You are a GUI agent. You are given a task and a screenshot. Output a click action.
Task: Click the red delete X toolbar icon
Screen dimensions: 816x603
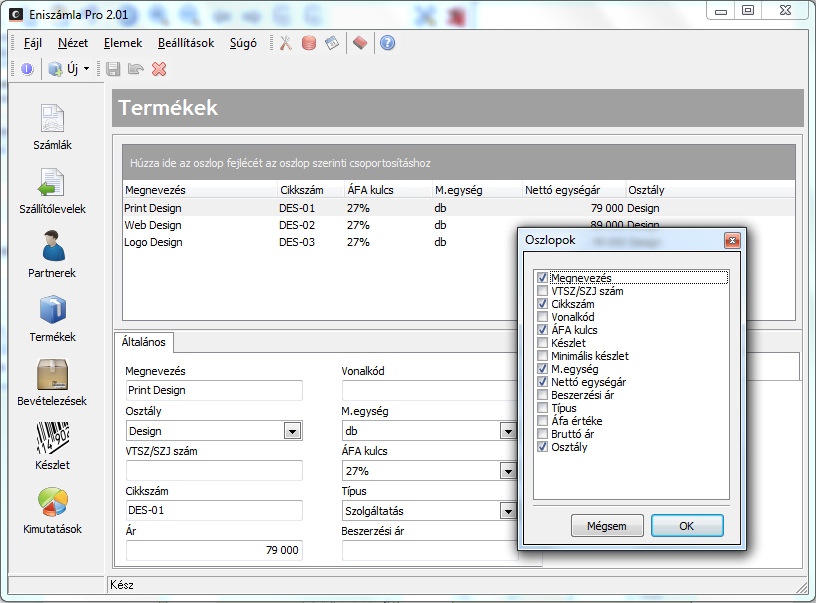pyautogui.click(x=159, y=69)
